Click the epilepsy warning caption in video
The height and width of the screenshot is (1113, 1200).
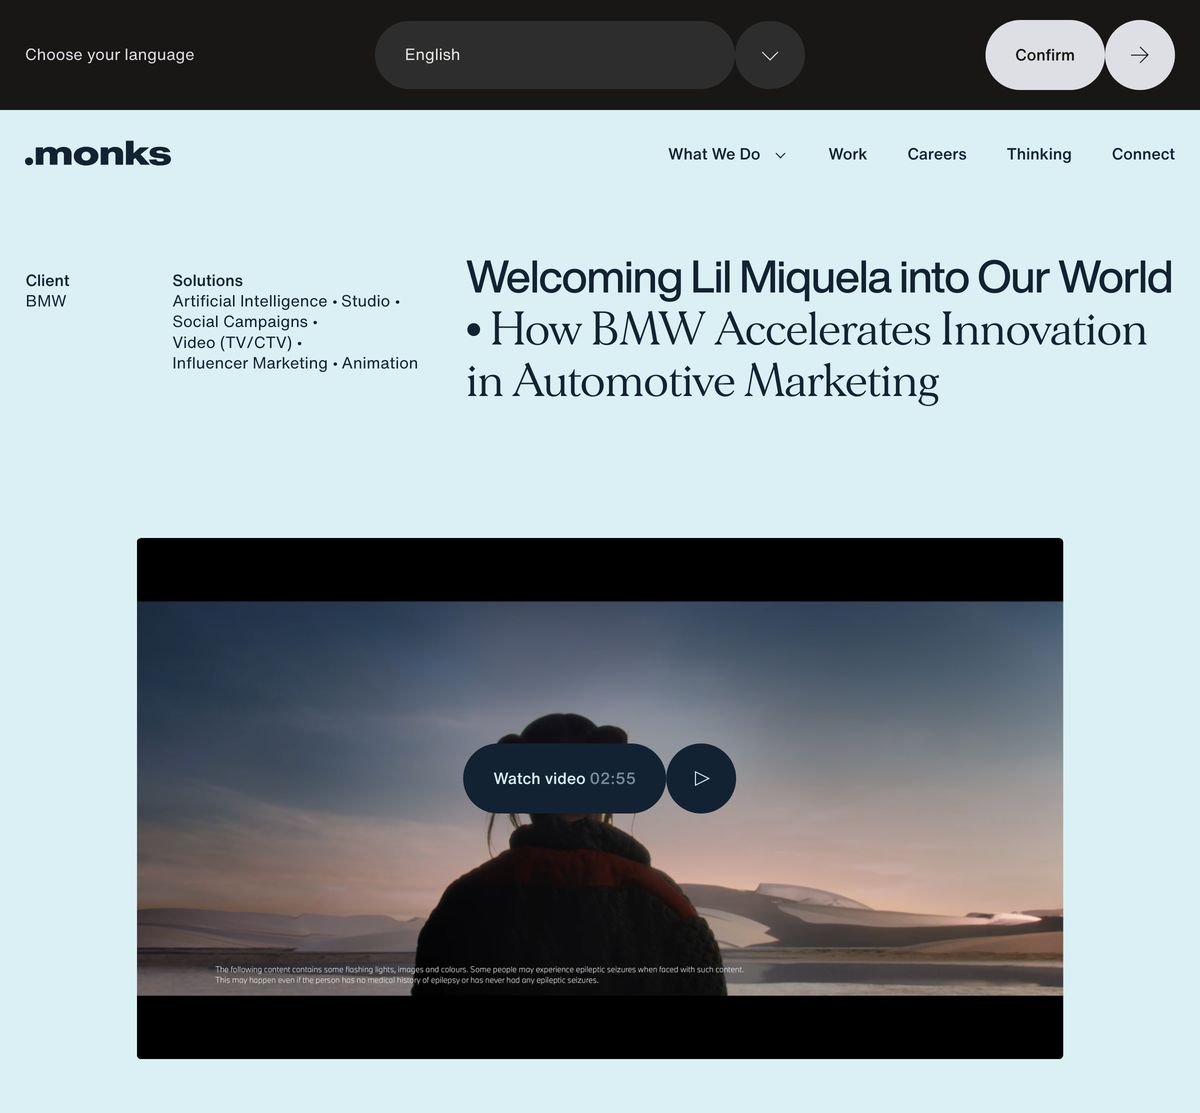tap(480, 975)
